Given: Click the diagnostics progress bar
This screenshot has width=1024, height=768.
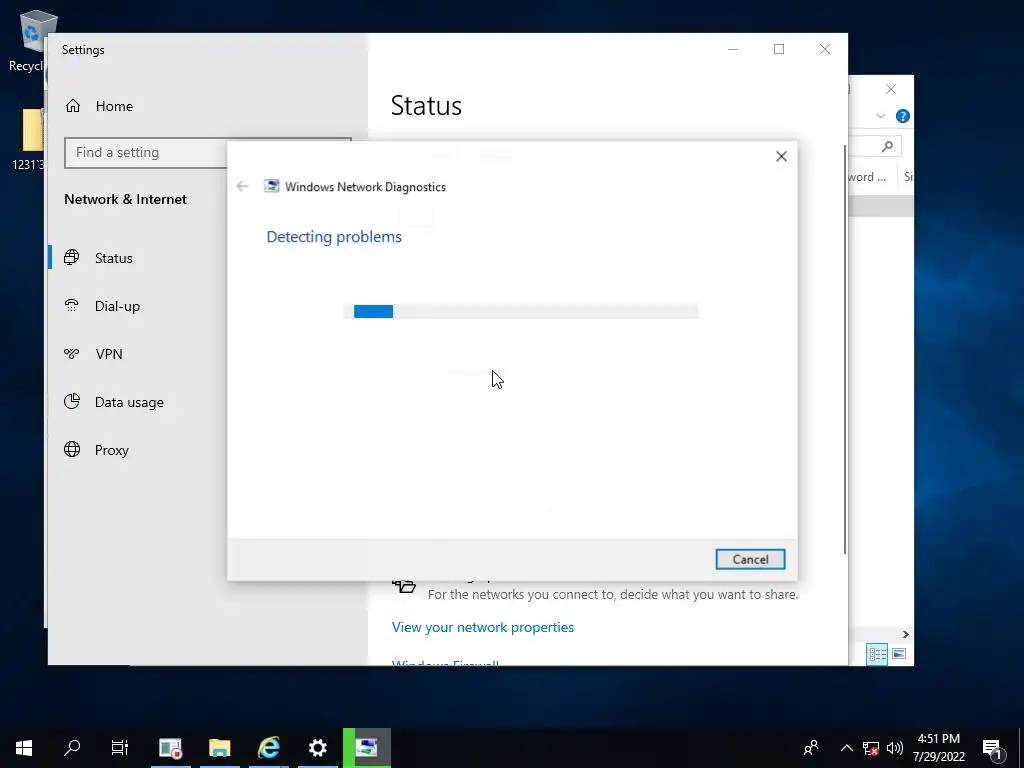Looking at the screenshot, I should pyautogui.click(x=521, y=312).
